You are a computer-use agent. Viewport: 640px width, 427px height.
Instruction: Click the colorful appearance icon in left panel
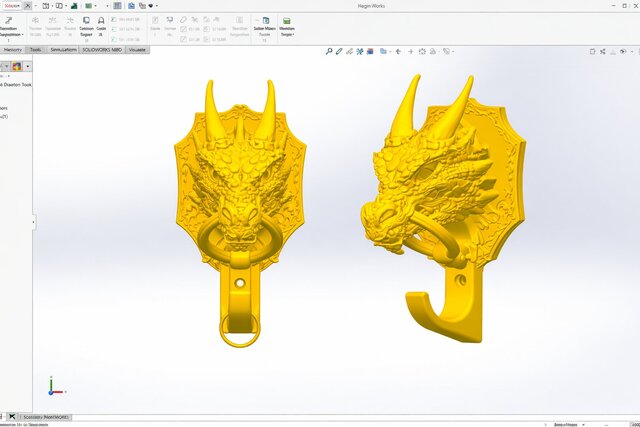17,67
